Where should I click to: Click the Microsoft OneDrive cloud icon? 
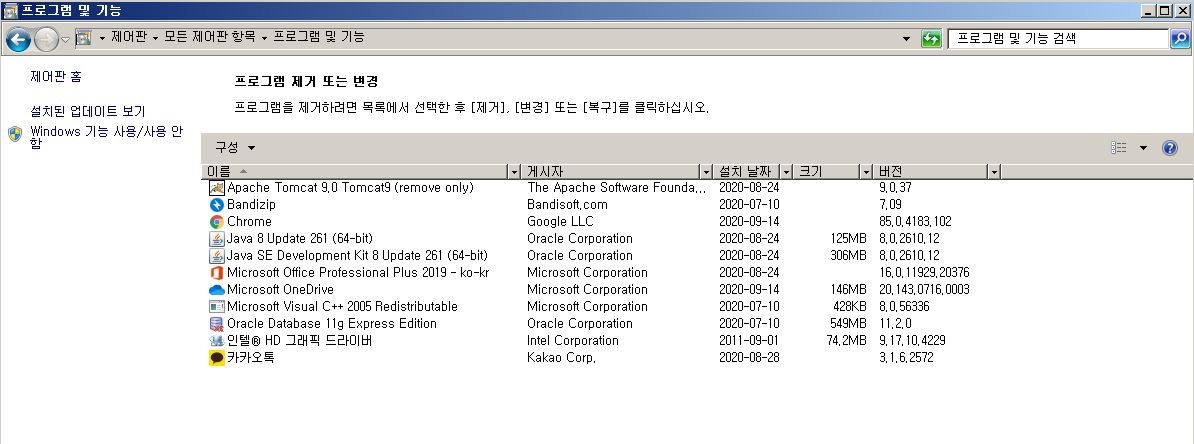217,289
